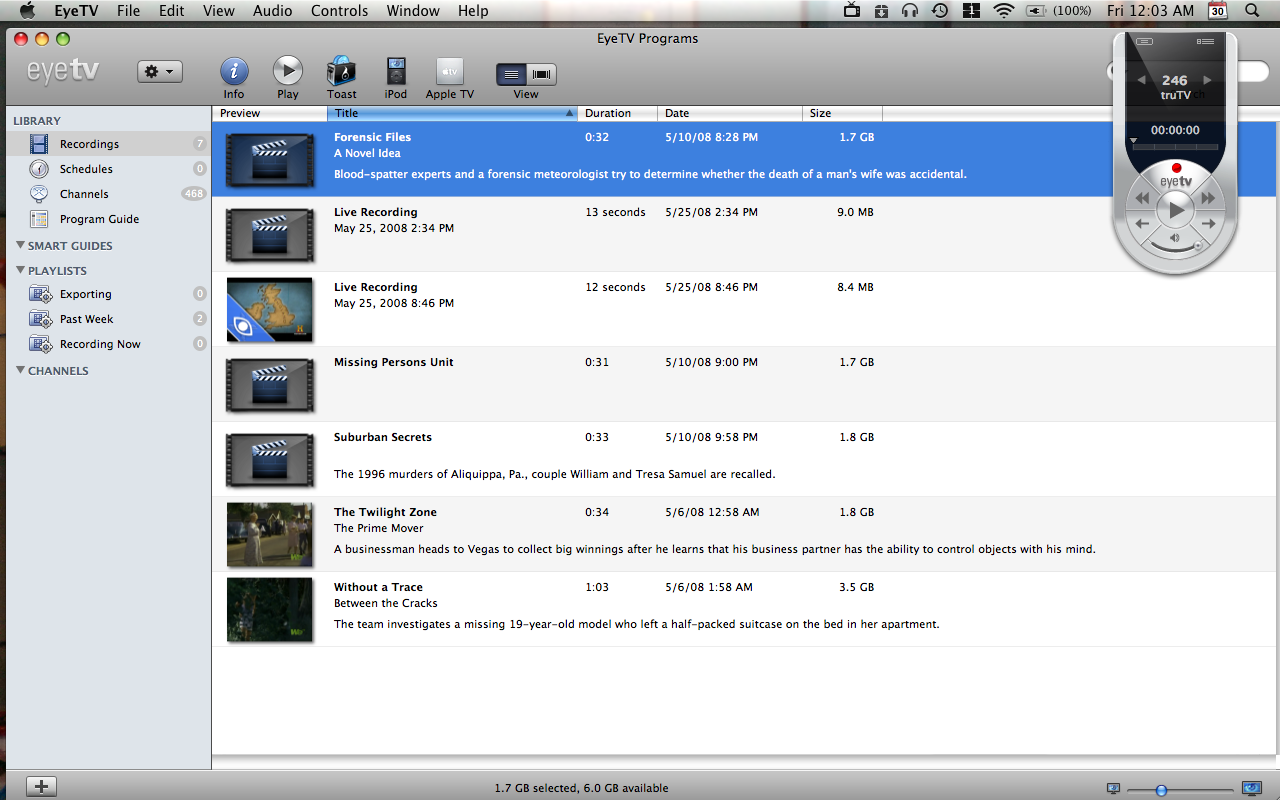Viewport: 1280px width, 800px height.
Task: Go to the previous channel on the remote
Action: point(1142,80)
